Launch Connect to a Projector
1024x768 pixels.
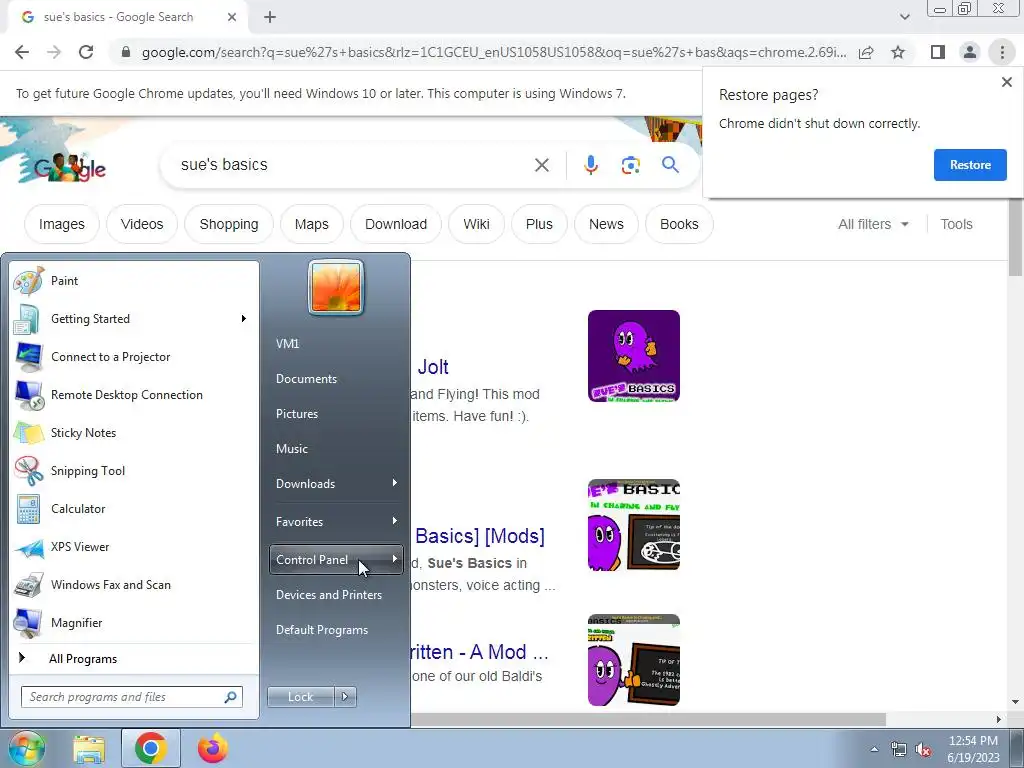134,357
